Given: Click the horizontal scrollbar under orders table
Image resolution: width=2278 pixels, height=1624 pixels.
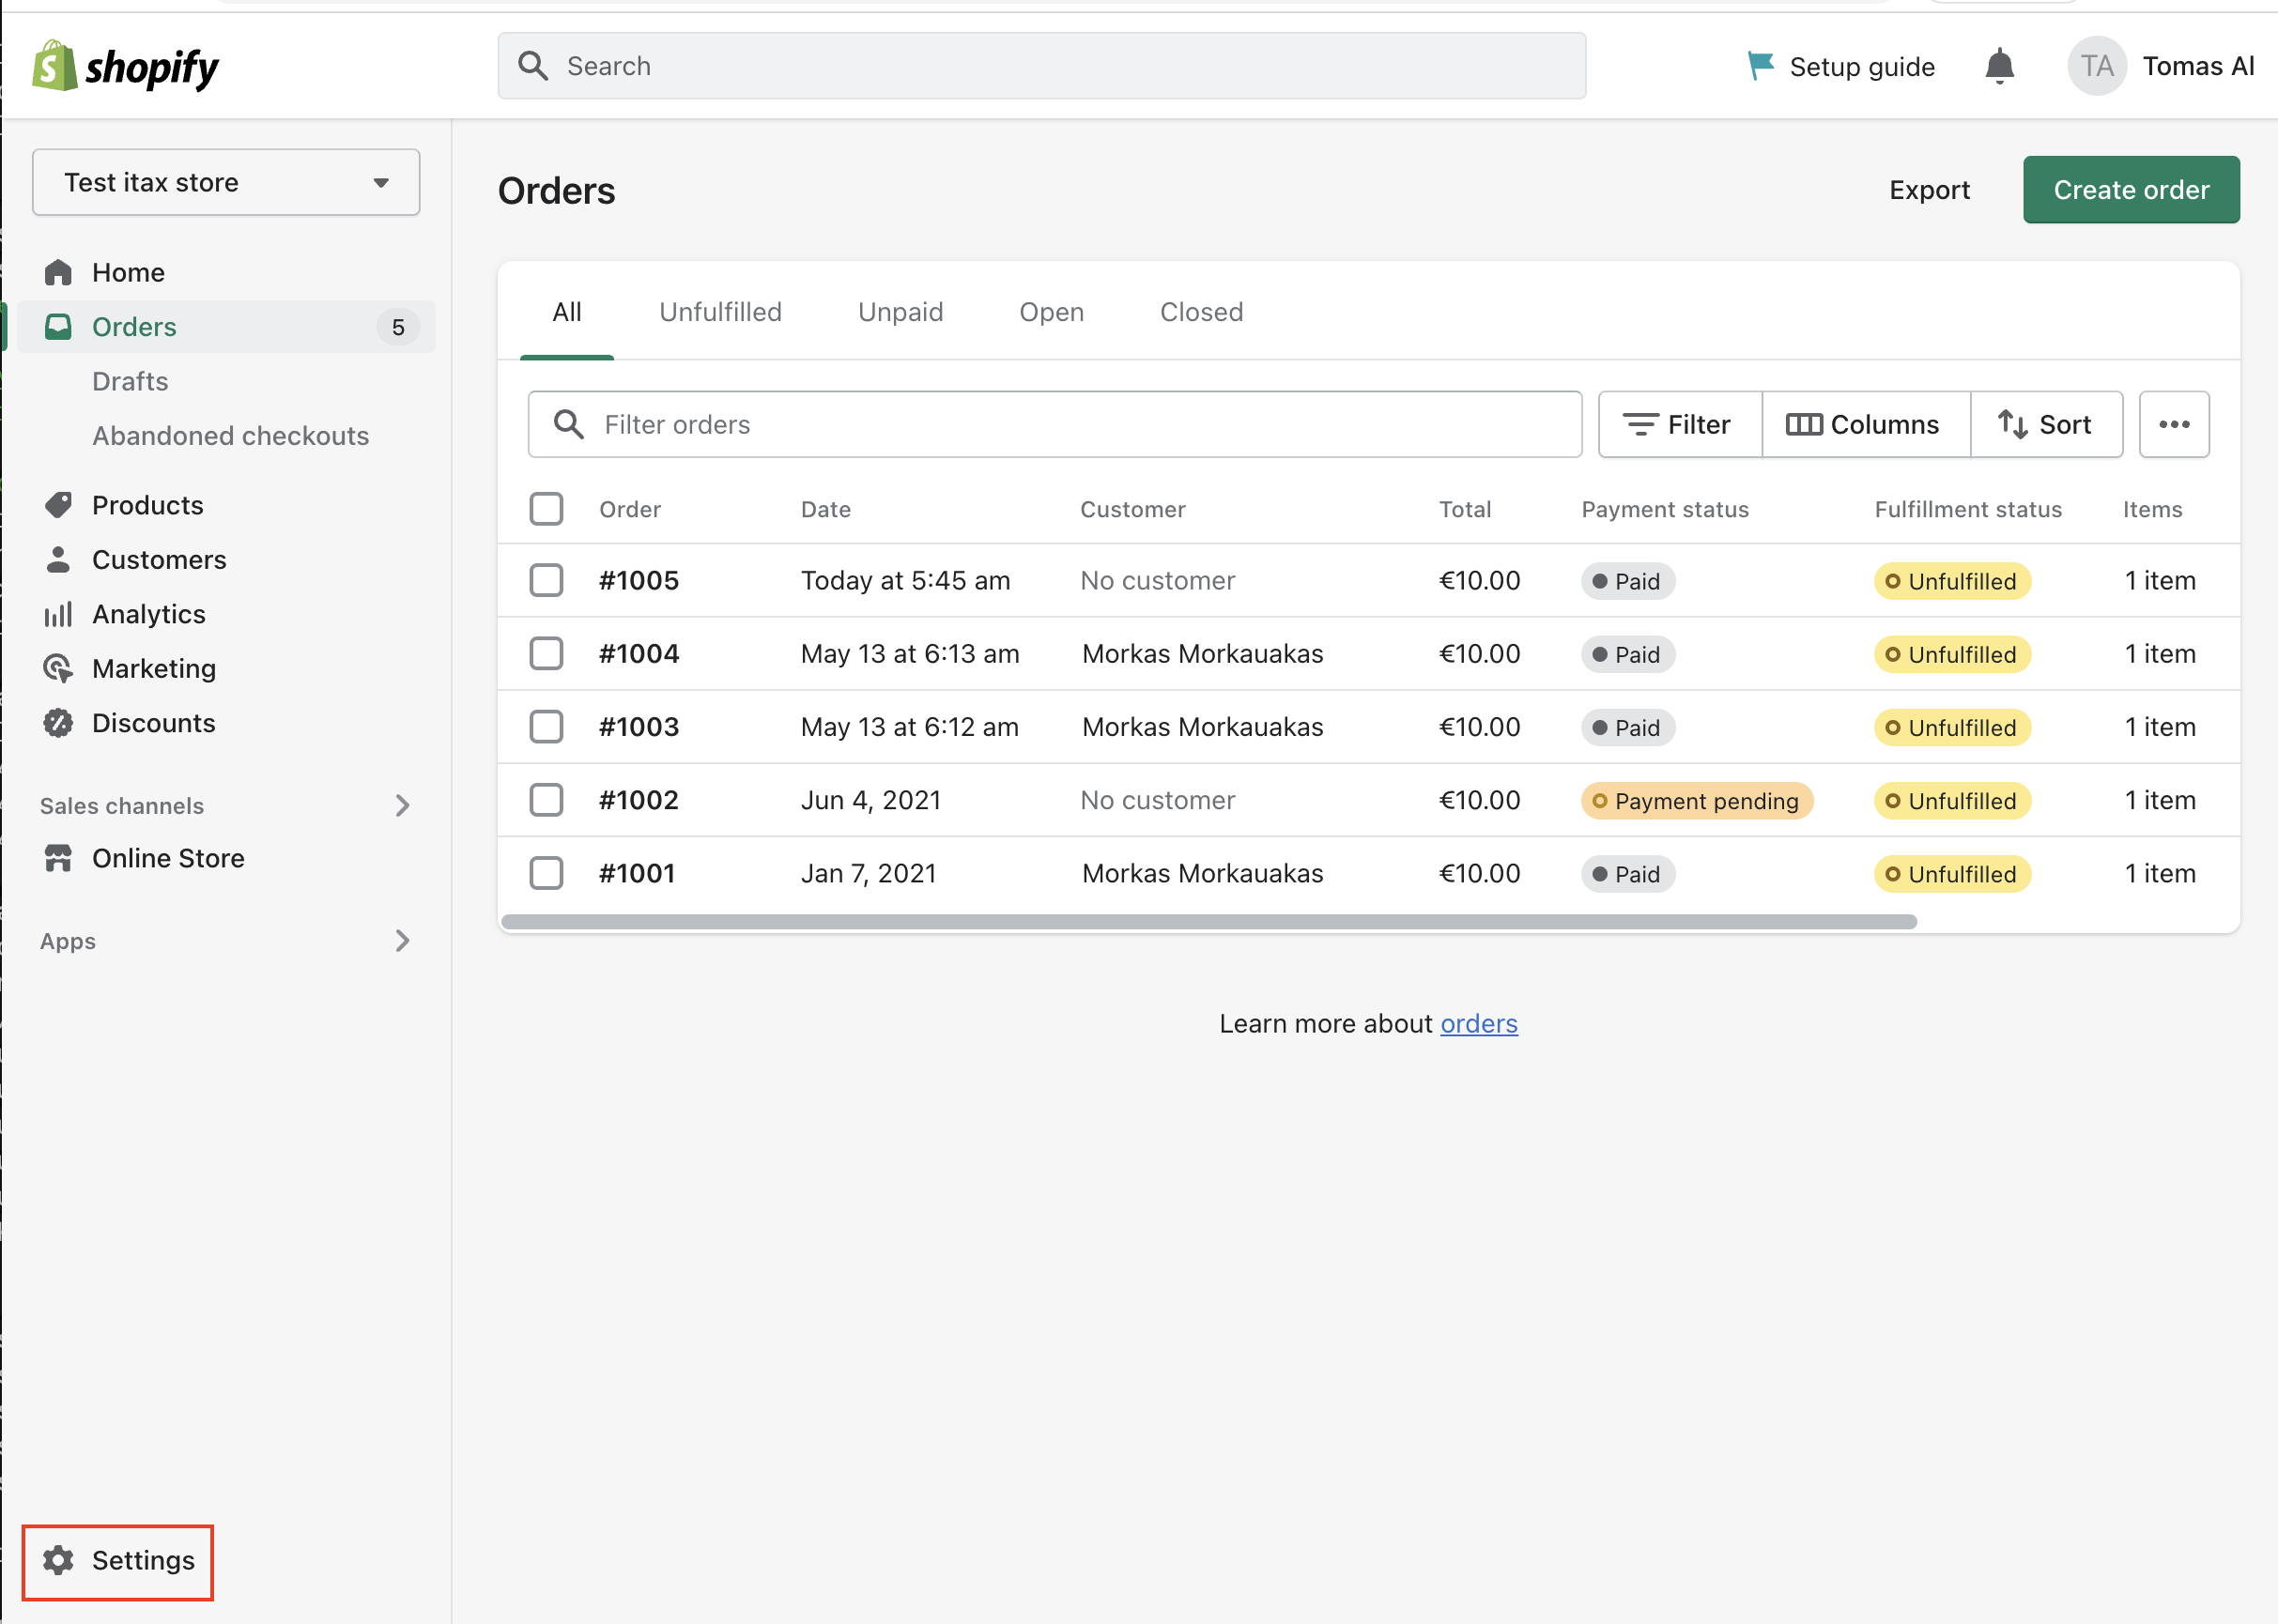Looking at the screenshot, I should [x=1208, y=921].
